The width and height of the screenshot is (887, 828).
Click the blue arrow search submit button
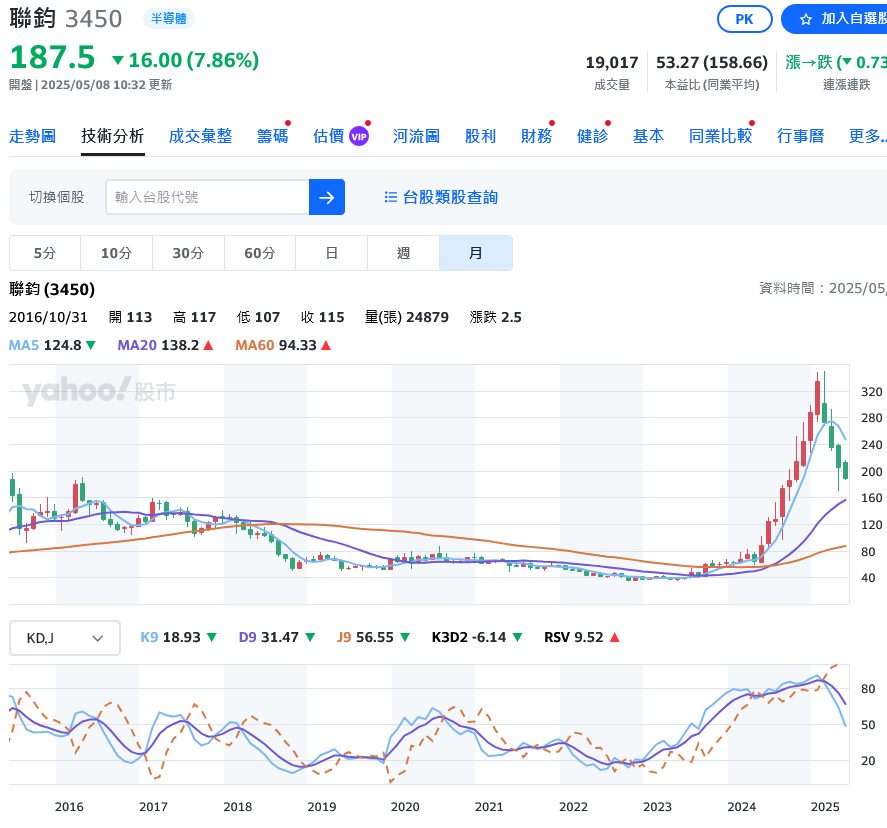[x=327, y=197]
